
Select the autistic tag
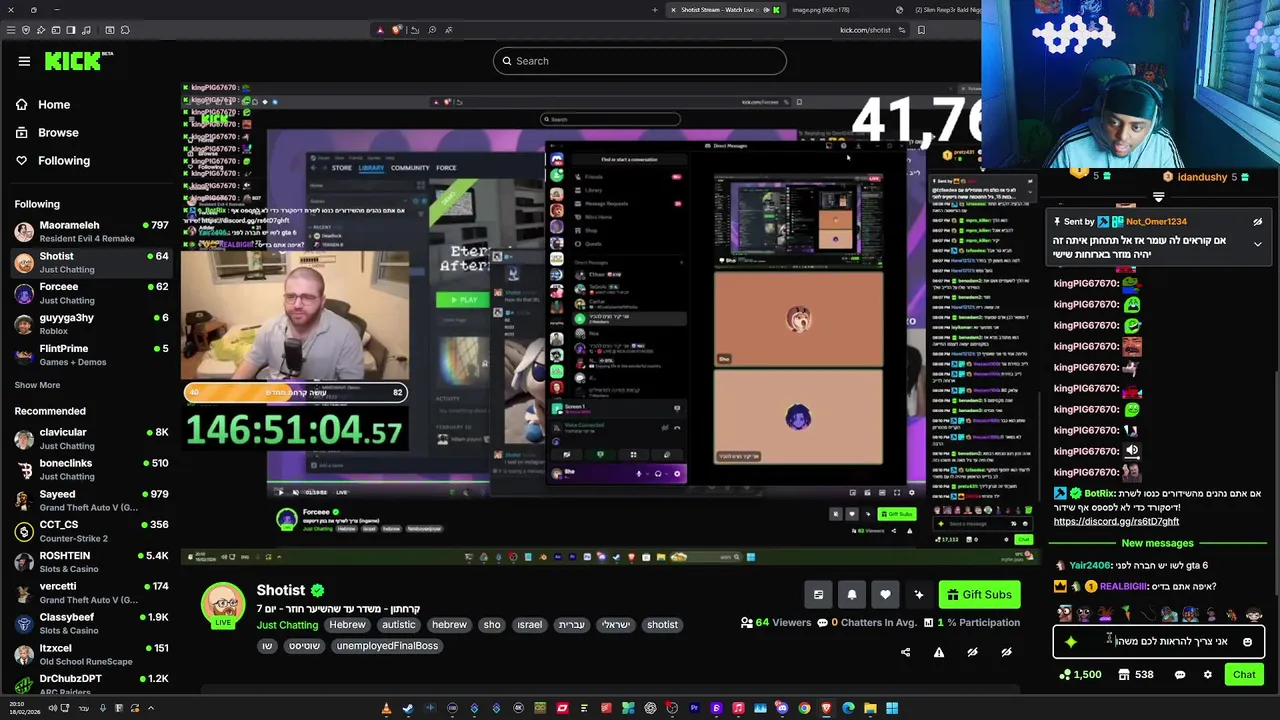(398, 625)
